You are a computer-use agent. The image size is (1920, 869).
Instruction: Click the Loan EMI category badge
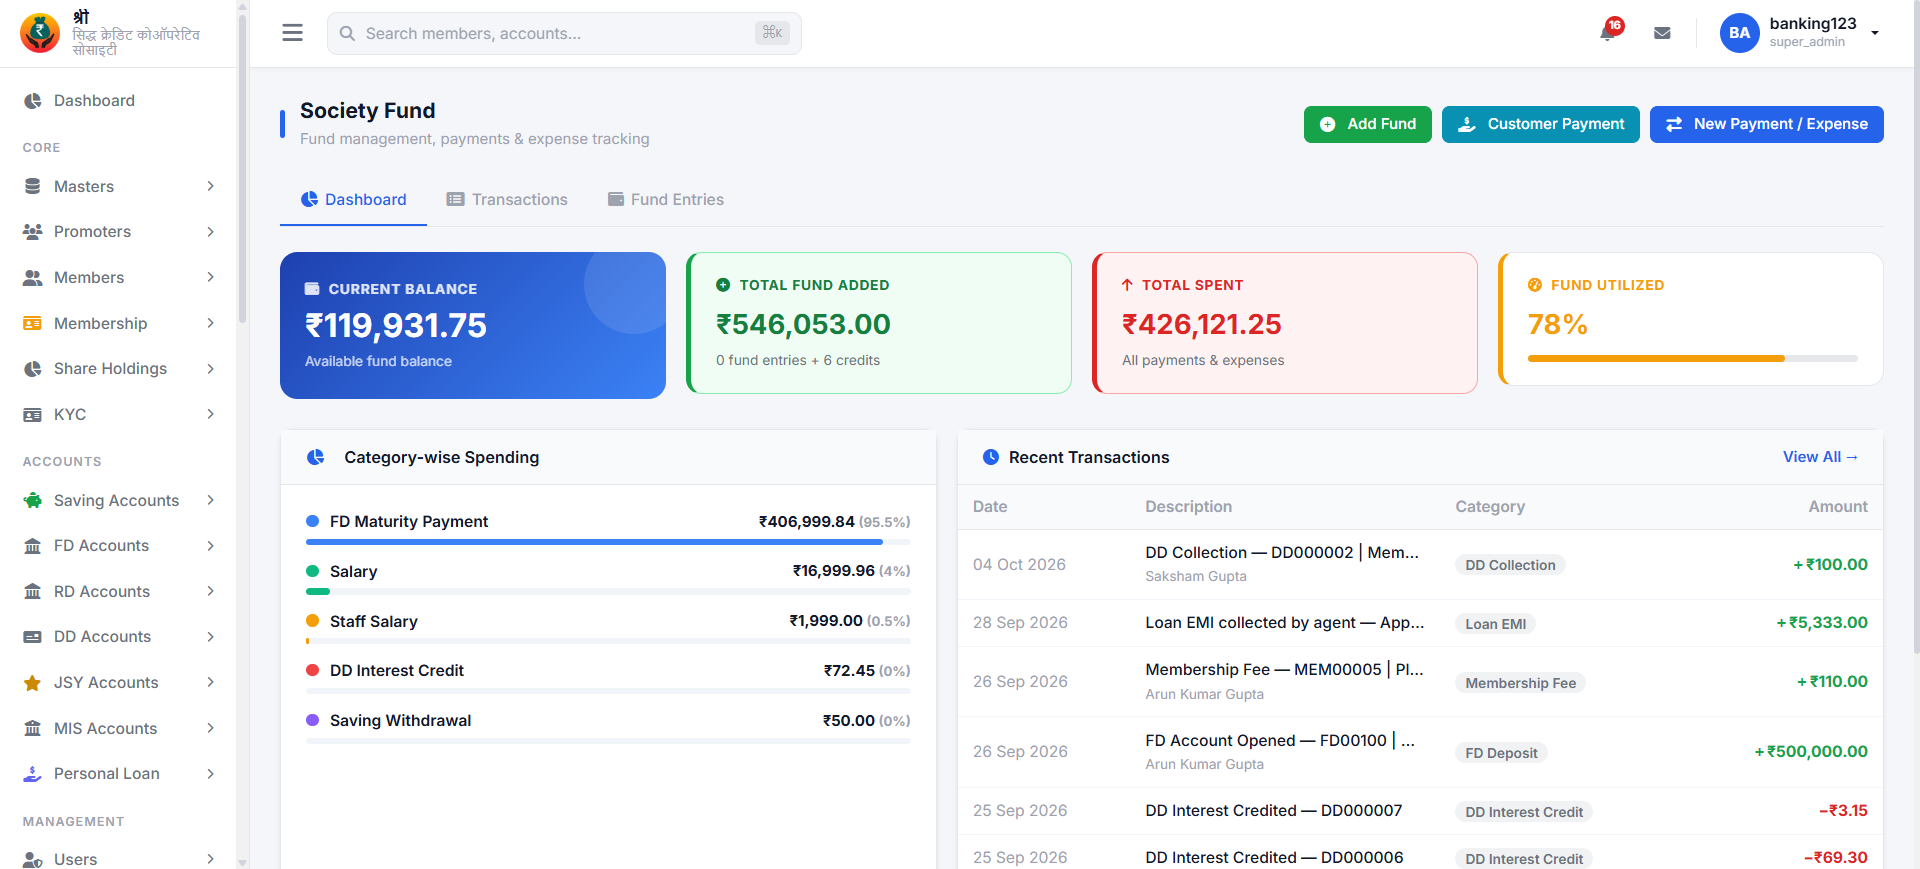pyautogui.click(x=1495, y=624)
